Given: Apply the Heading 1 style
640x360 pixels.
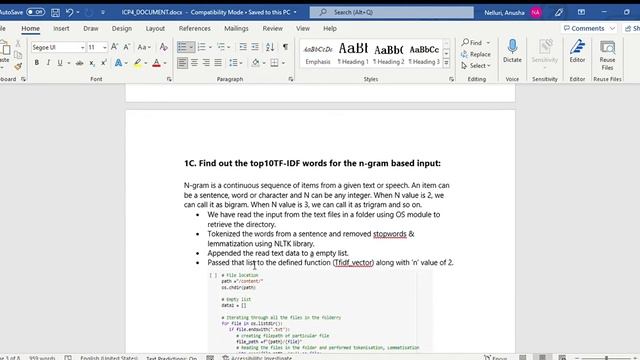Looking at the screenshot, I should (353, 54).
